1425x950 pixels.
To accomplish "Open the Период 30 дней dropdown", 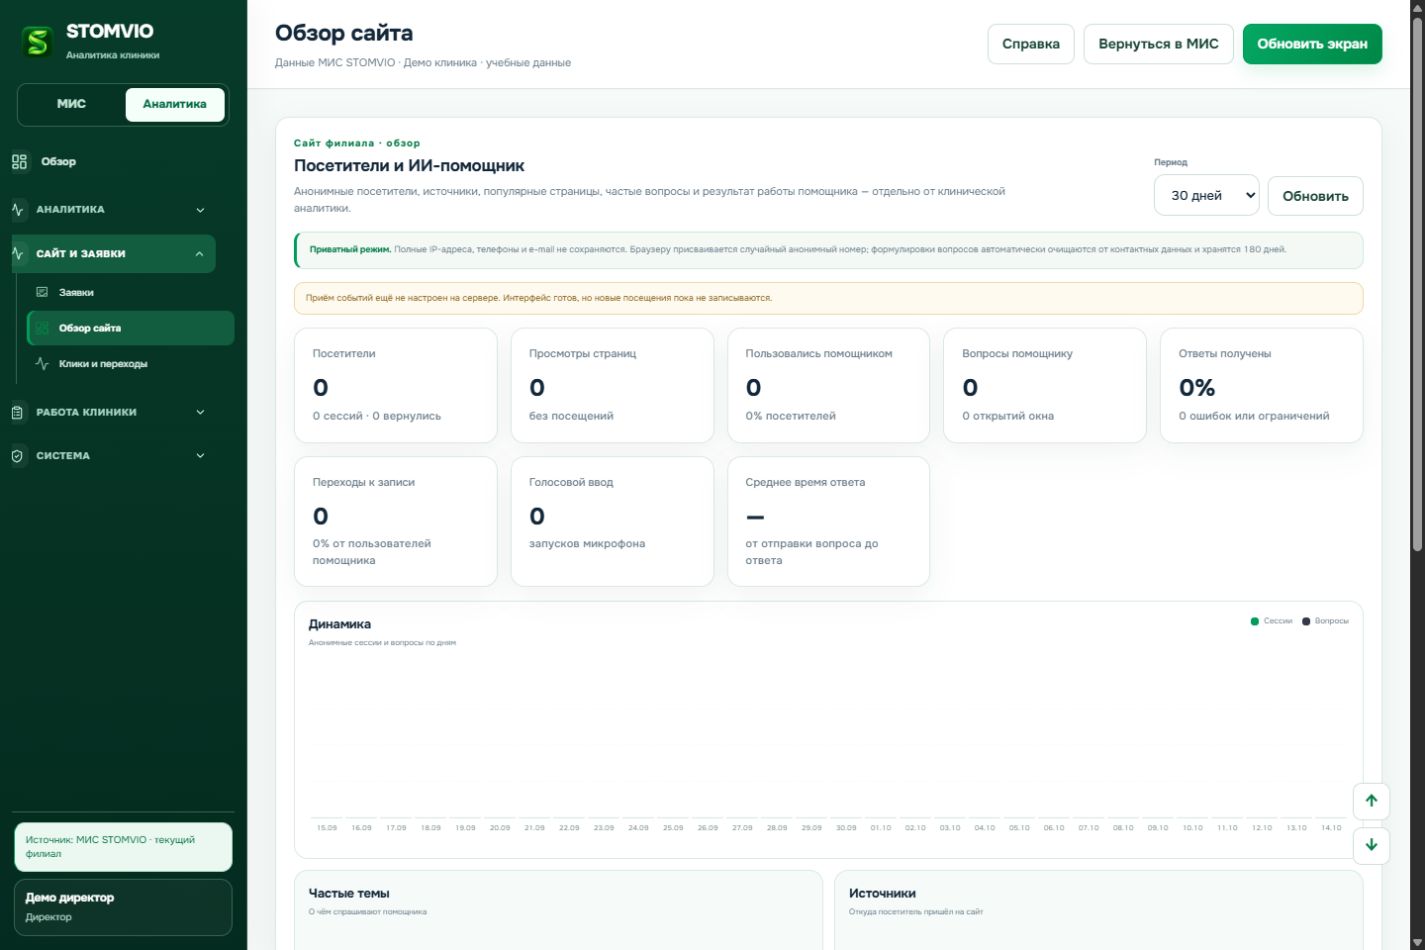I will [x=1206, y=196].
